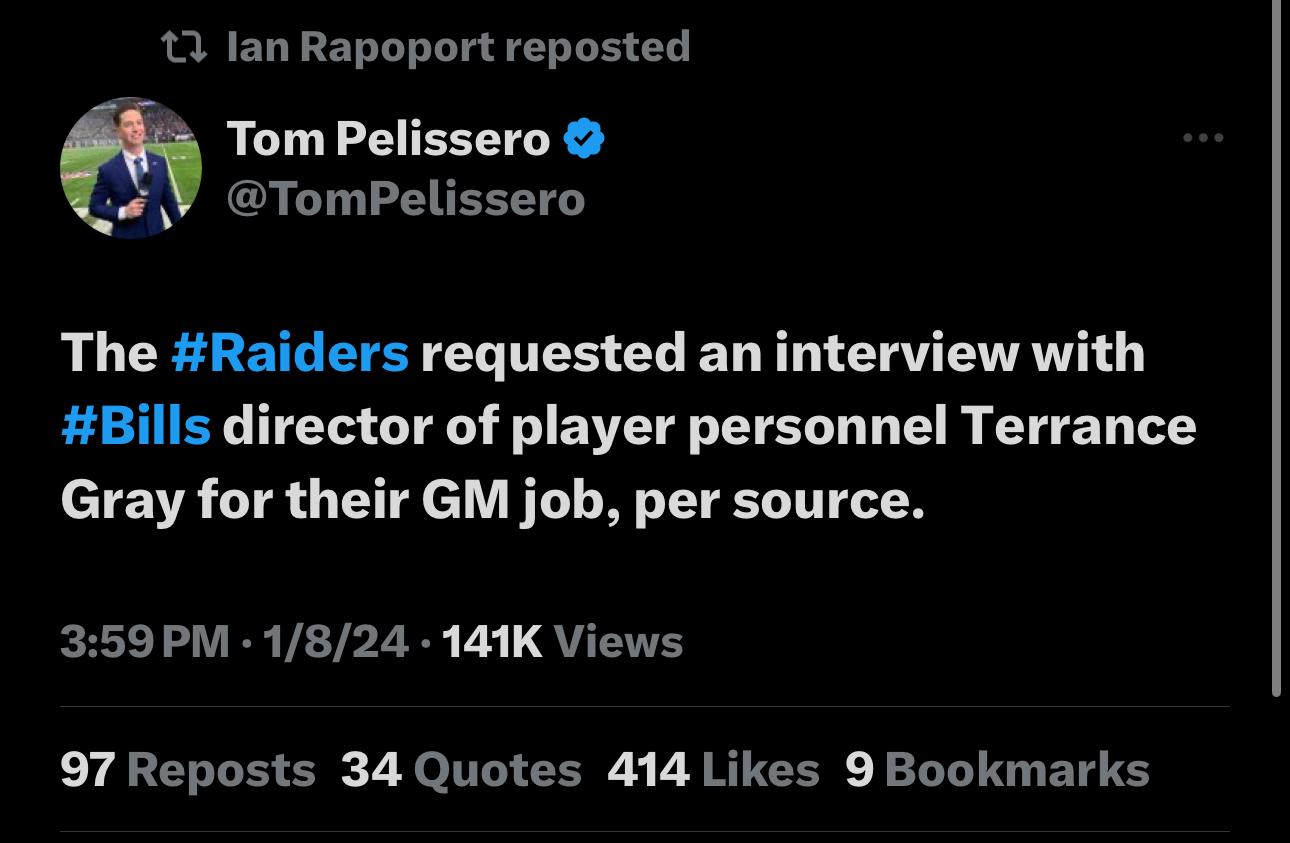
Task: Click the 9 Bookmarks count
Action: 997,770
